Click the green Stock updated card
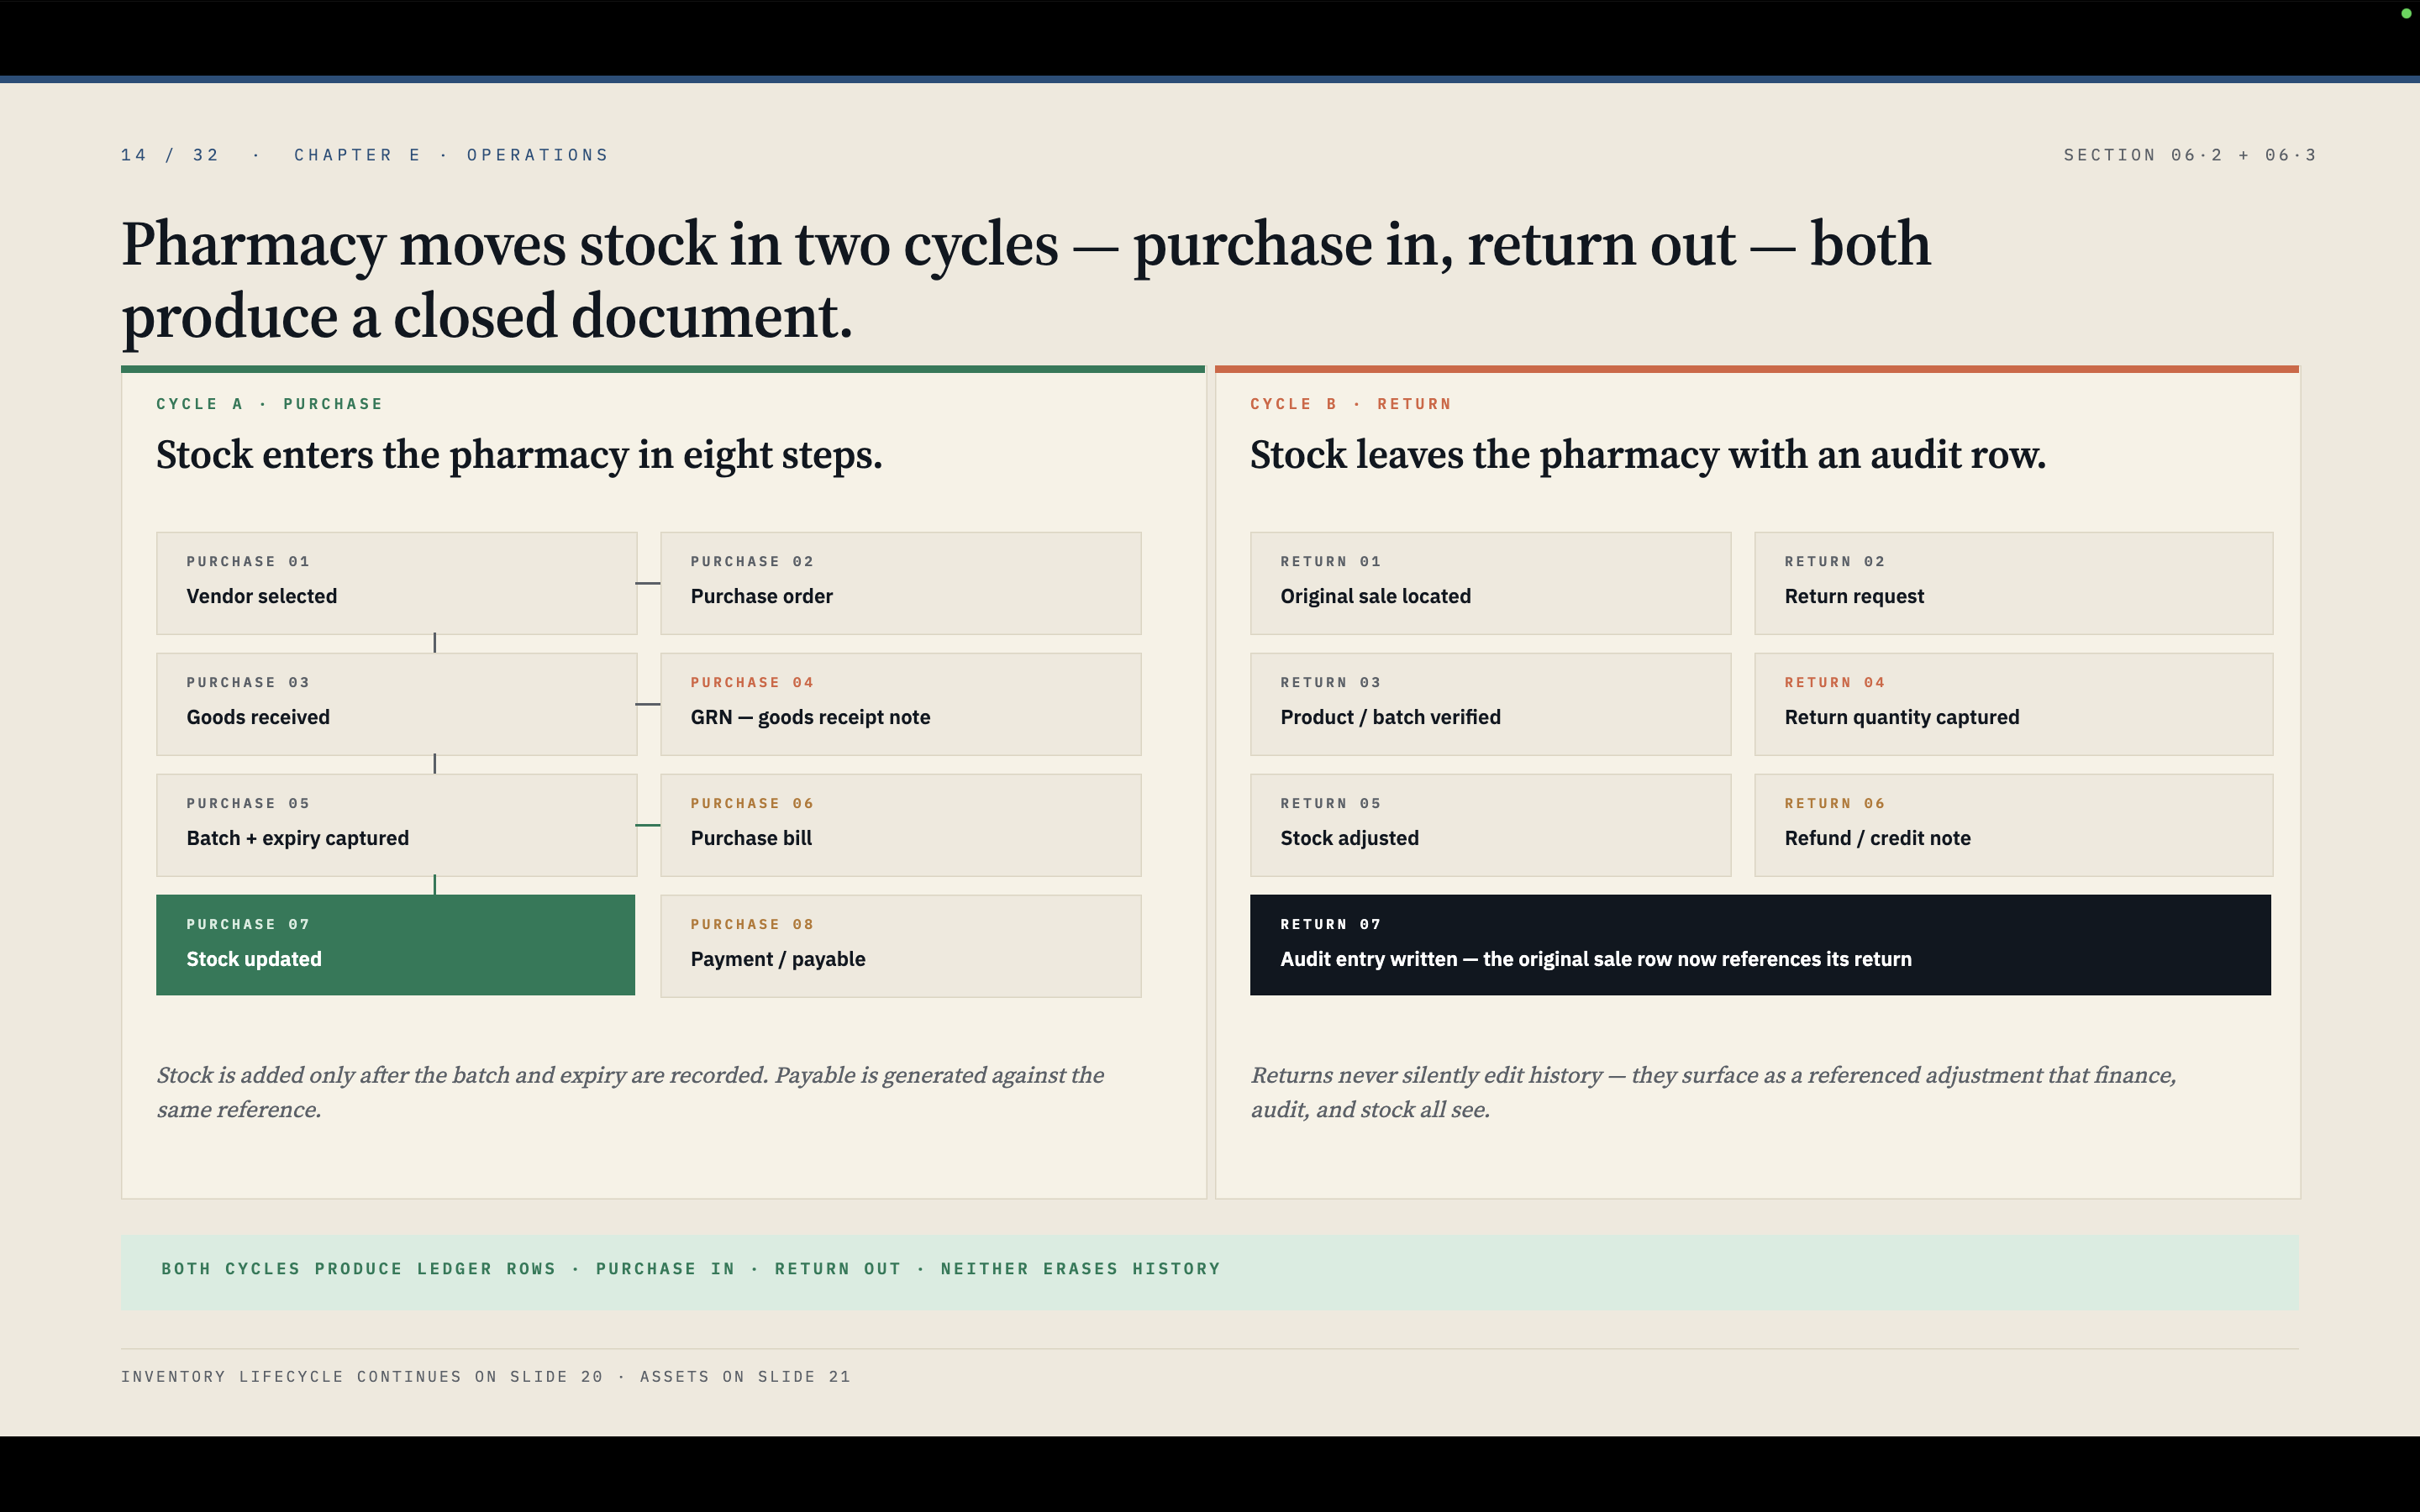The height and width of the screenshot is (1512, 2420). point(395,945)
